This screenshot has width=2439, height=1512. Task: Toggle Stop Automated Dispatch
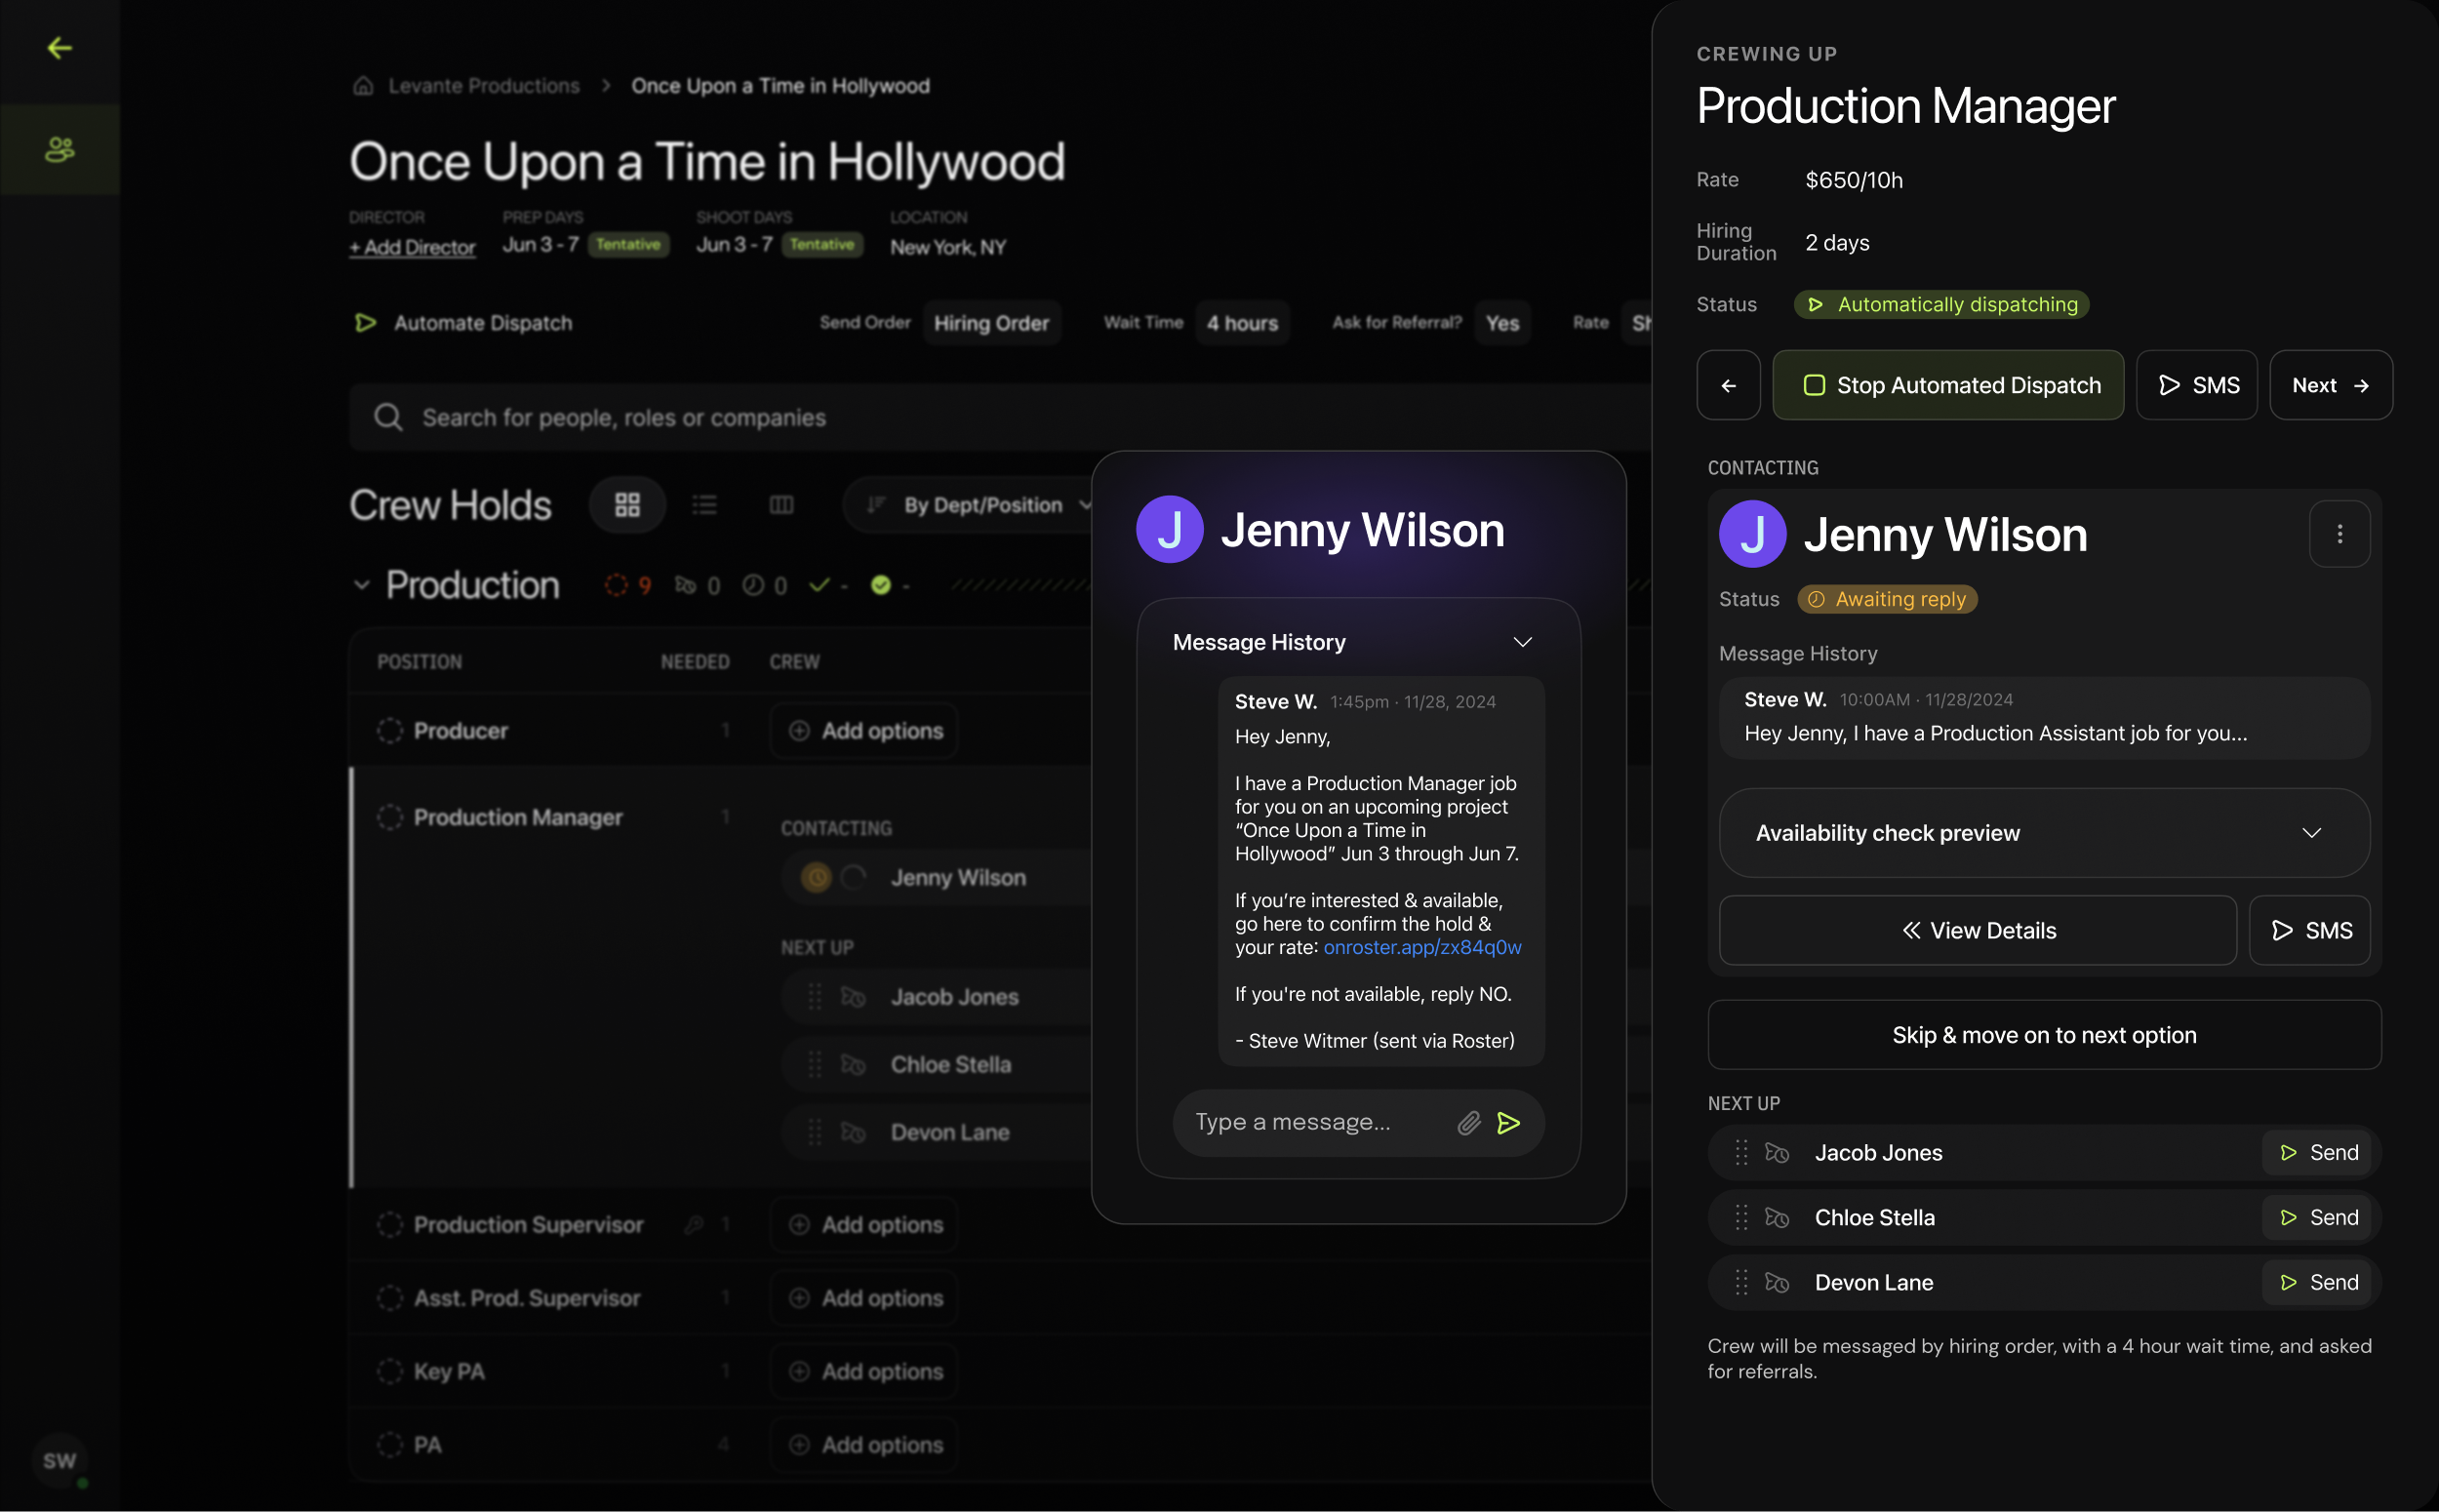(x=1947, y=385)
